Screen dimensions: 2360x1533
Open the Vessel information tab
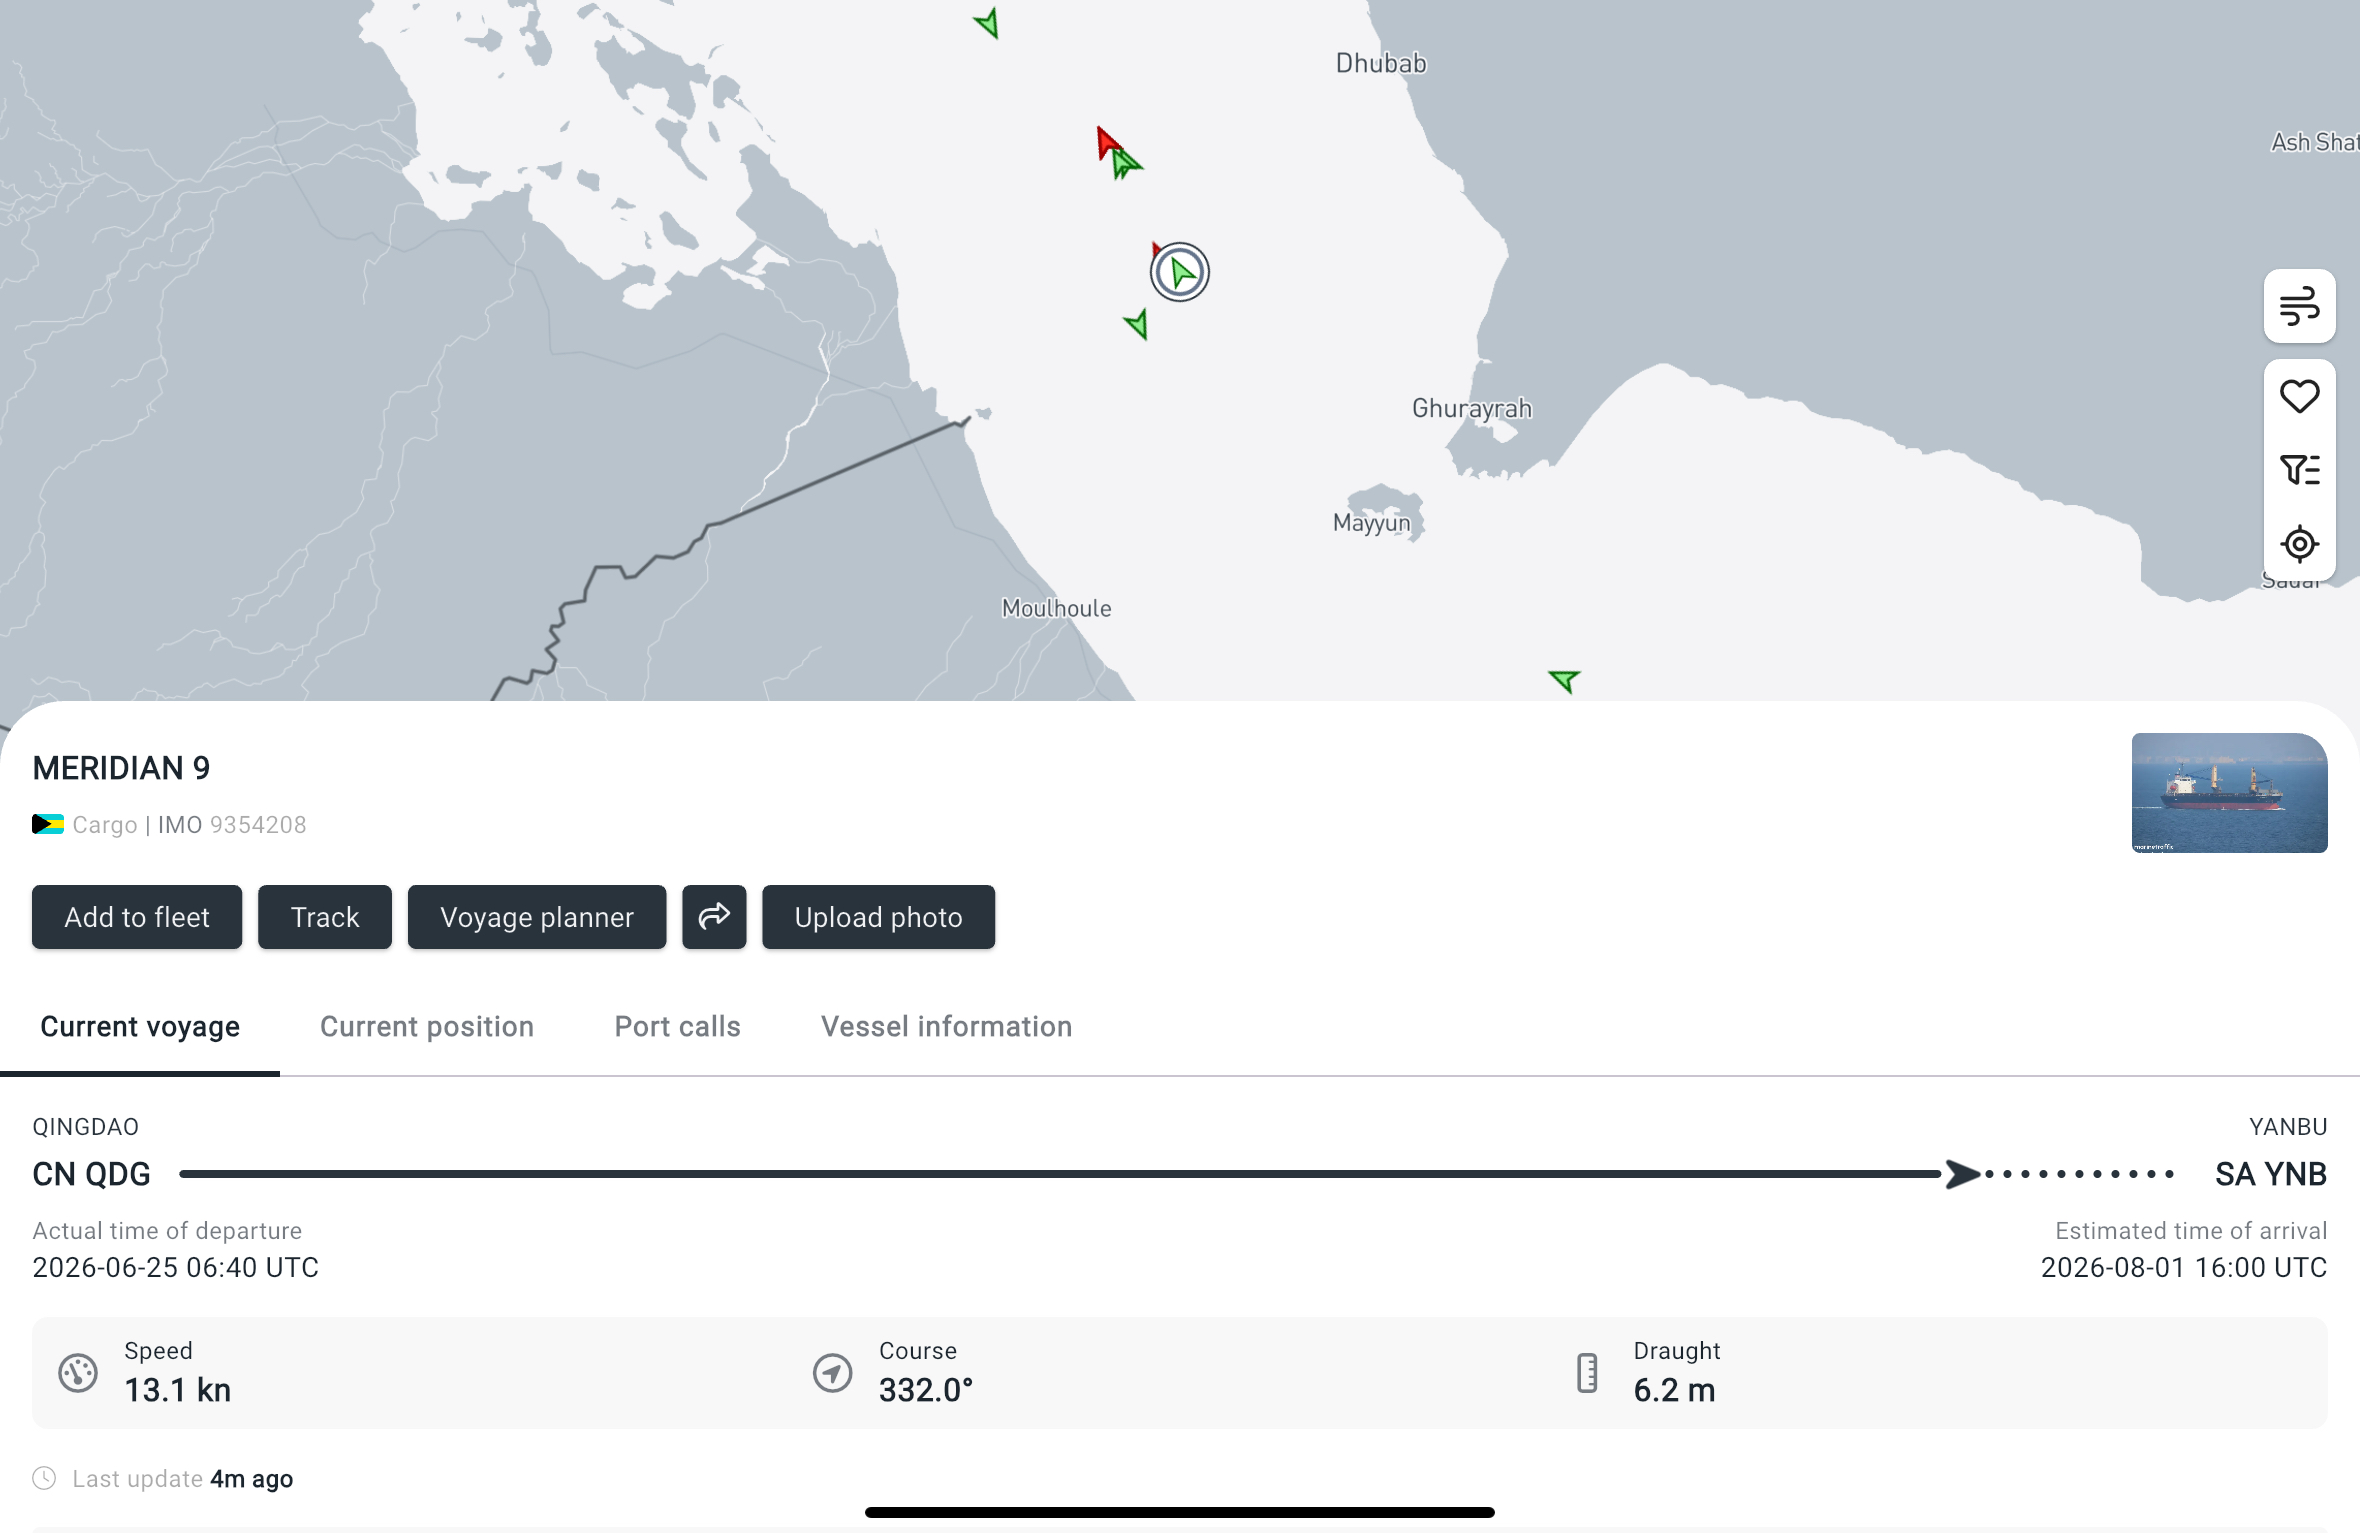coord(946,1027)
